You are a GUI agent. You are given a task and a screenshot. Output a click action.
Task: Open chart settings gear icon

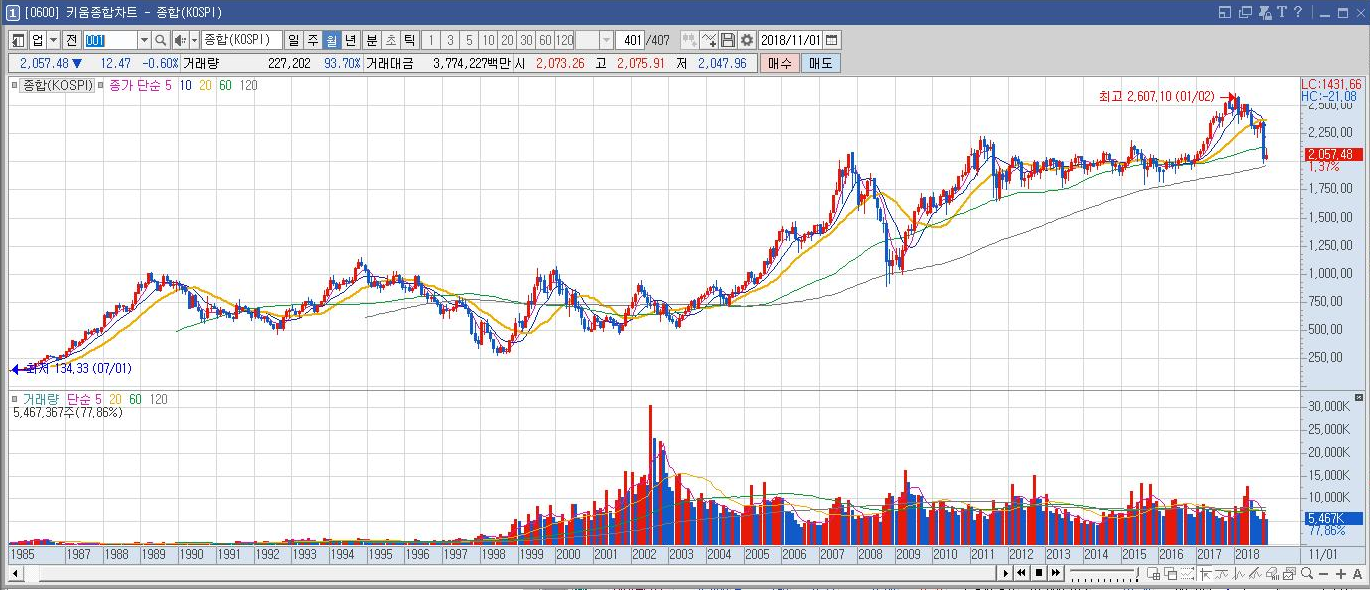click(746, 40)
